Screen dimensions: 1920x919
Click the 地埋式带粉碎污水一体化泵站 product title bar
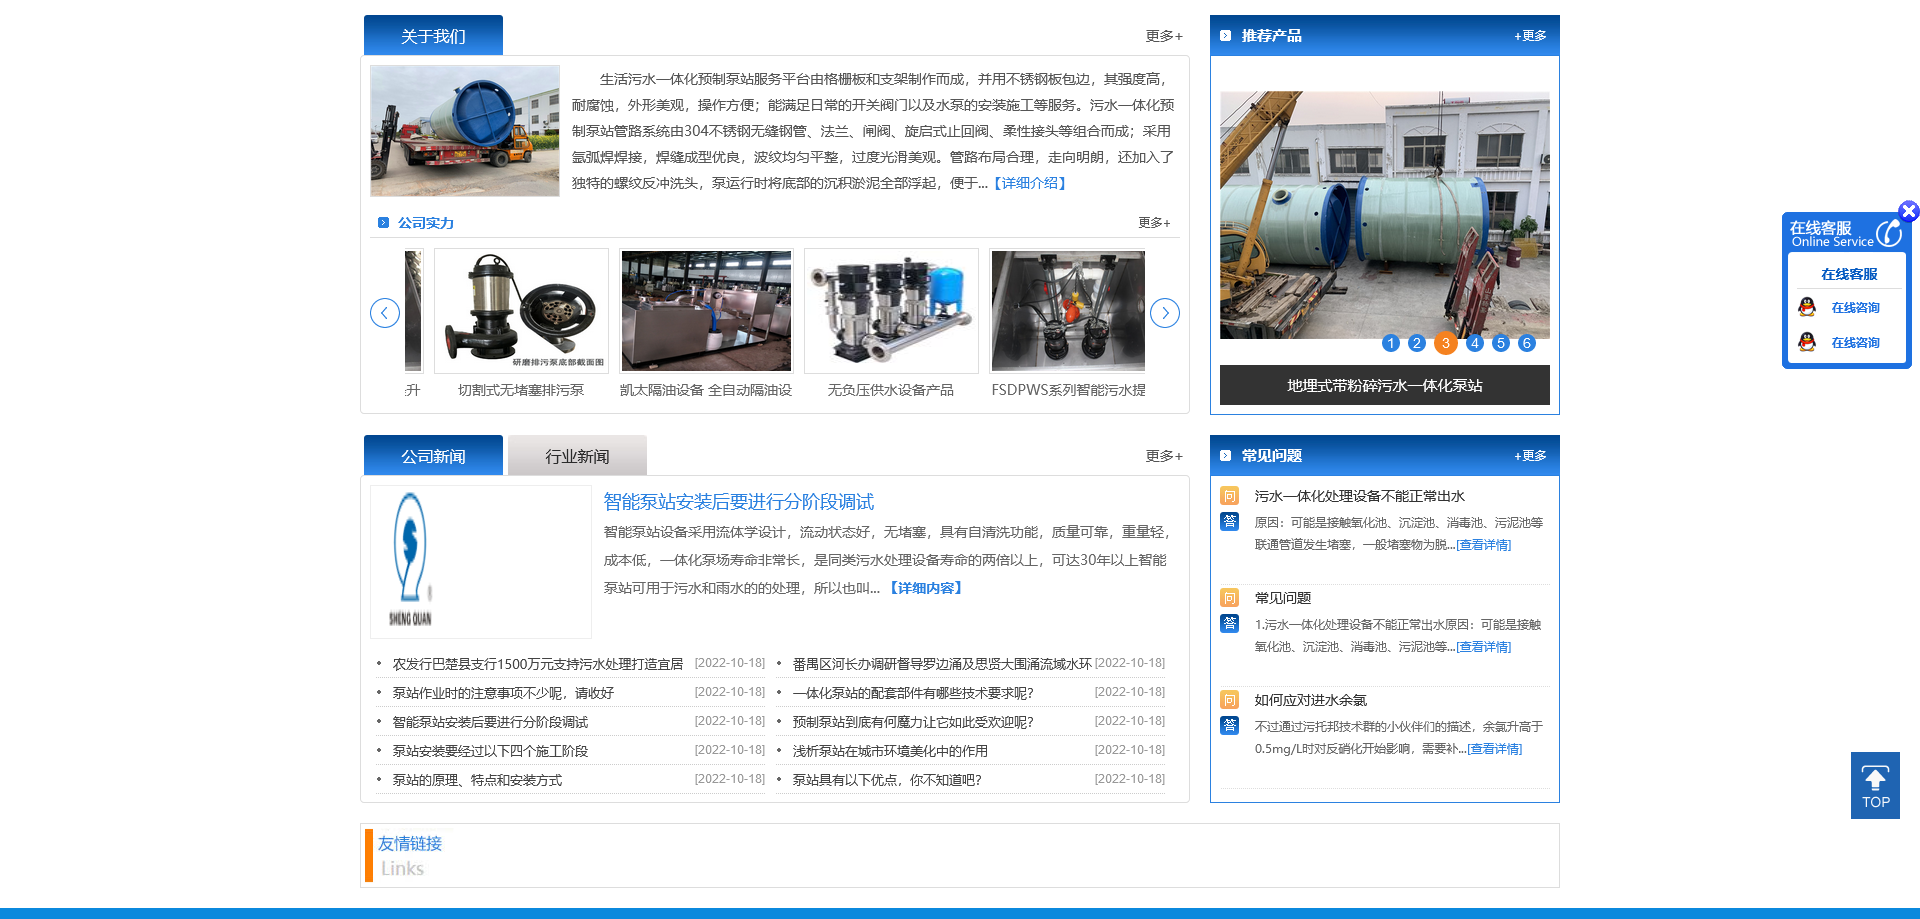coord(1384,385)
